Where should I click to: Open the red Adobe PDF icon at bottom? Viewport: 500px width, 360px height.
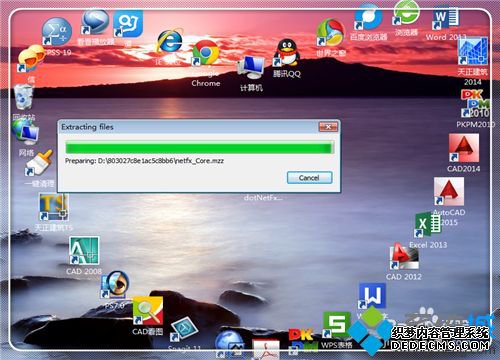coord(266,349)
